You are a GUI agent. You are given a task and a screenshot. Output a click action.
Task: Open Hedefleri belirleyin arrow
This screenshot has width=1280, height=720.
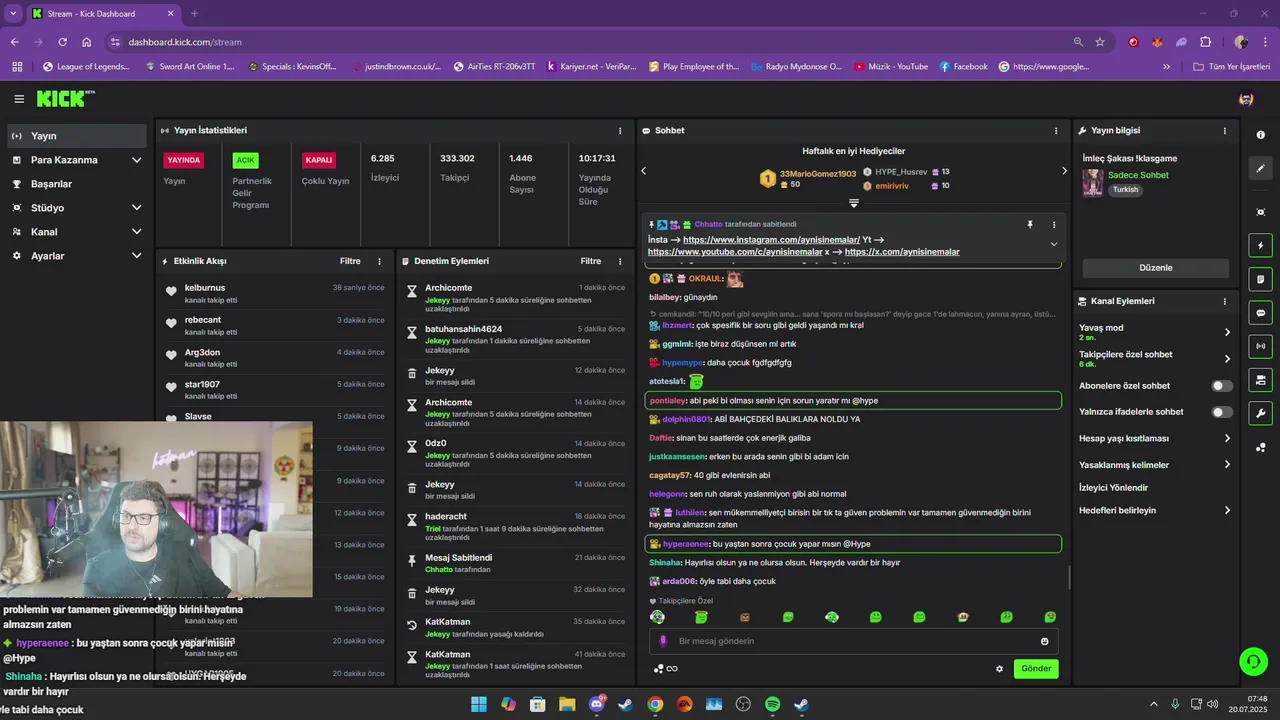point(1227,510)
